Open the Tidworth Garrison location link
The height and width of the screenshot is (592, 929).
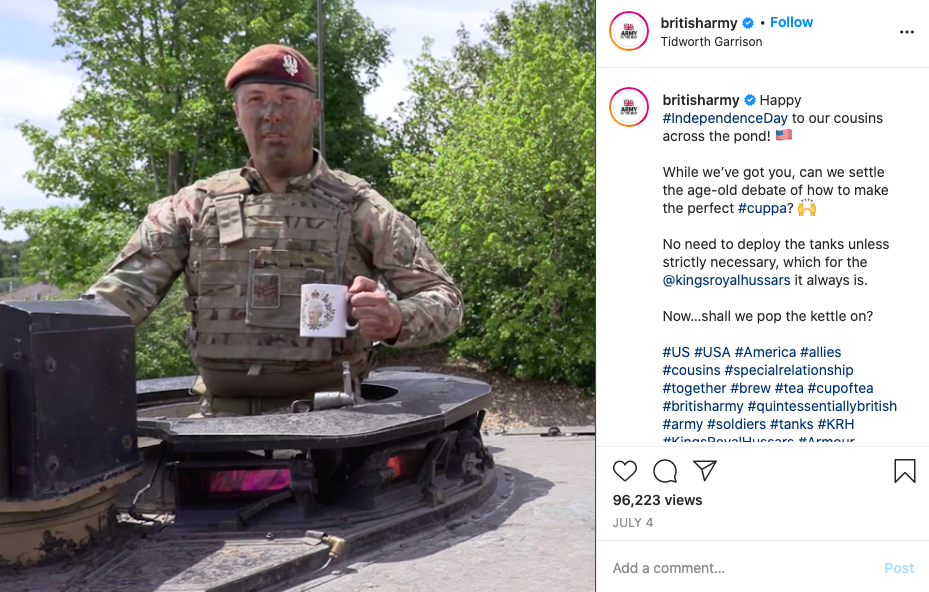point(711,42)
